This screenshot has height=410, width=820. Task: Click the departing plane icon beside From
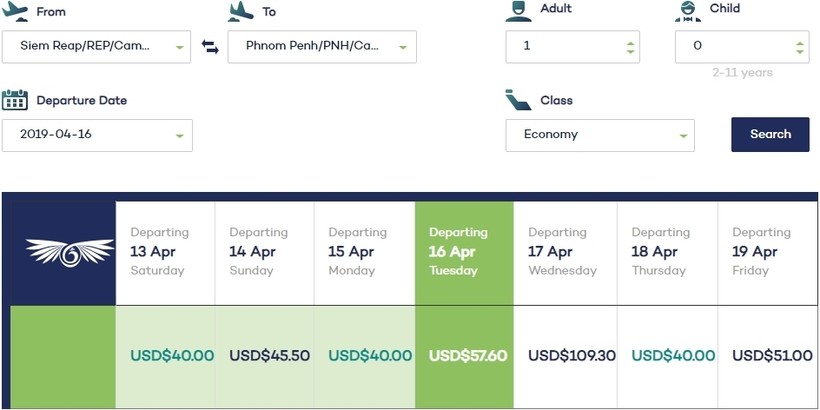coord(16,11)
